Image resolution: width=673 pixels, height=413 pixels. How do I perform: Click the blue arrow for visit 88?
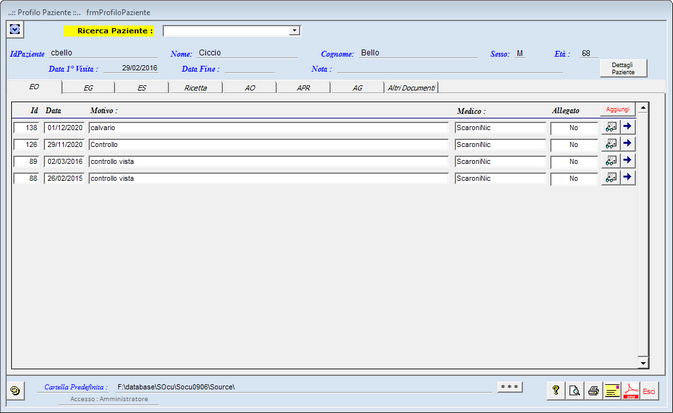628,178
